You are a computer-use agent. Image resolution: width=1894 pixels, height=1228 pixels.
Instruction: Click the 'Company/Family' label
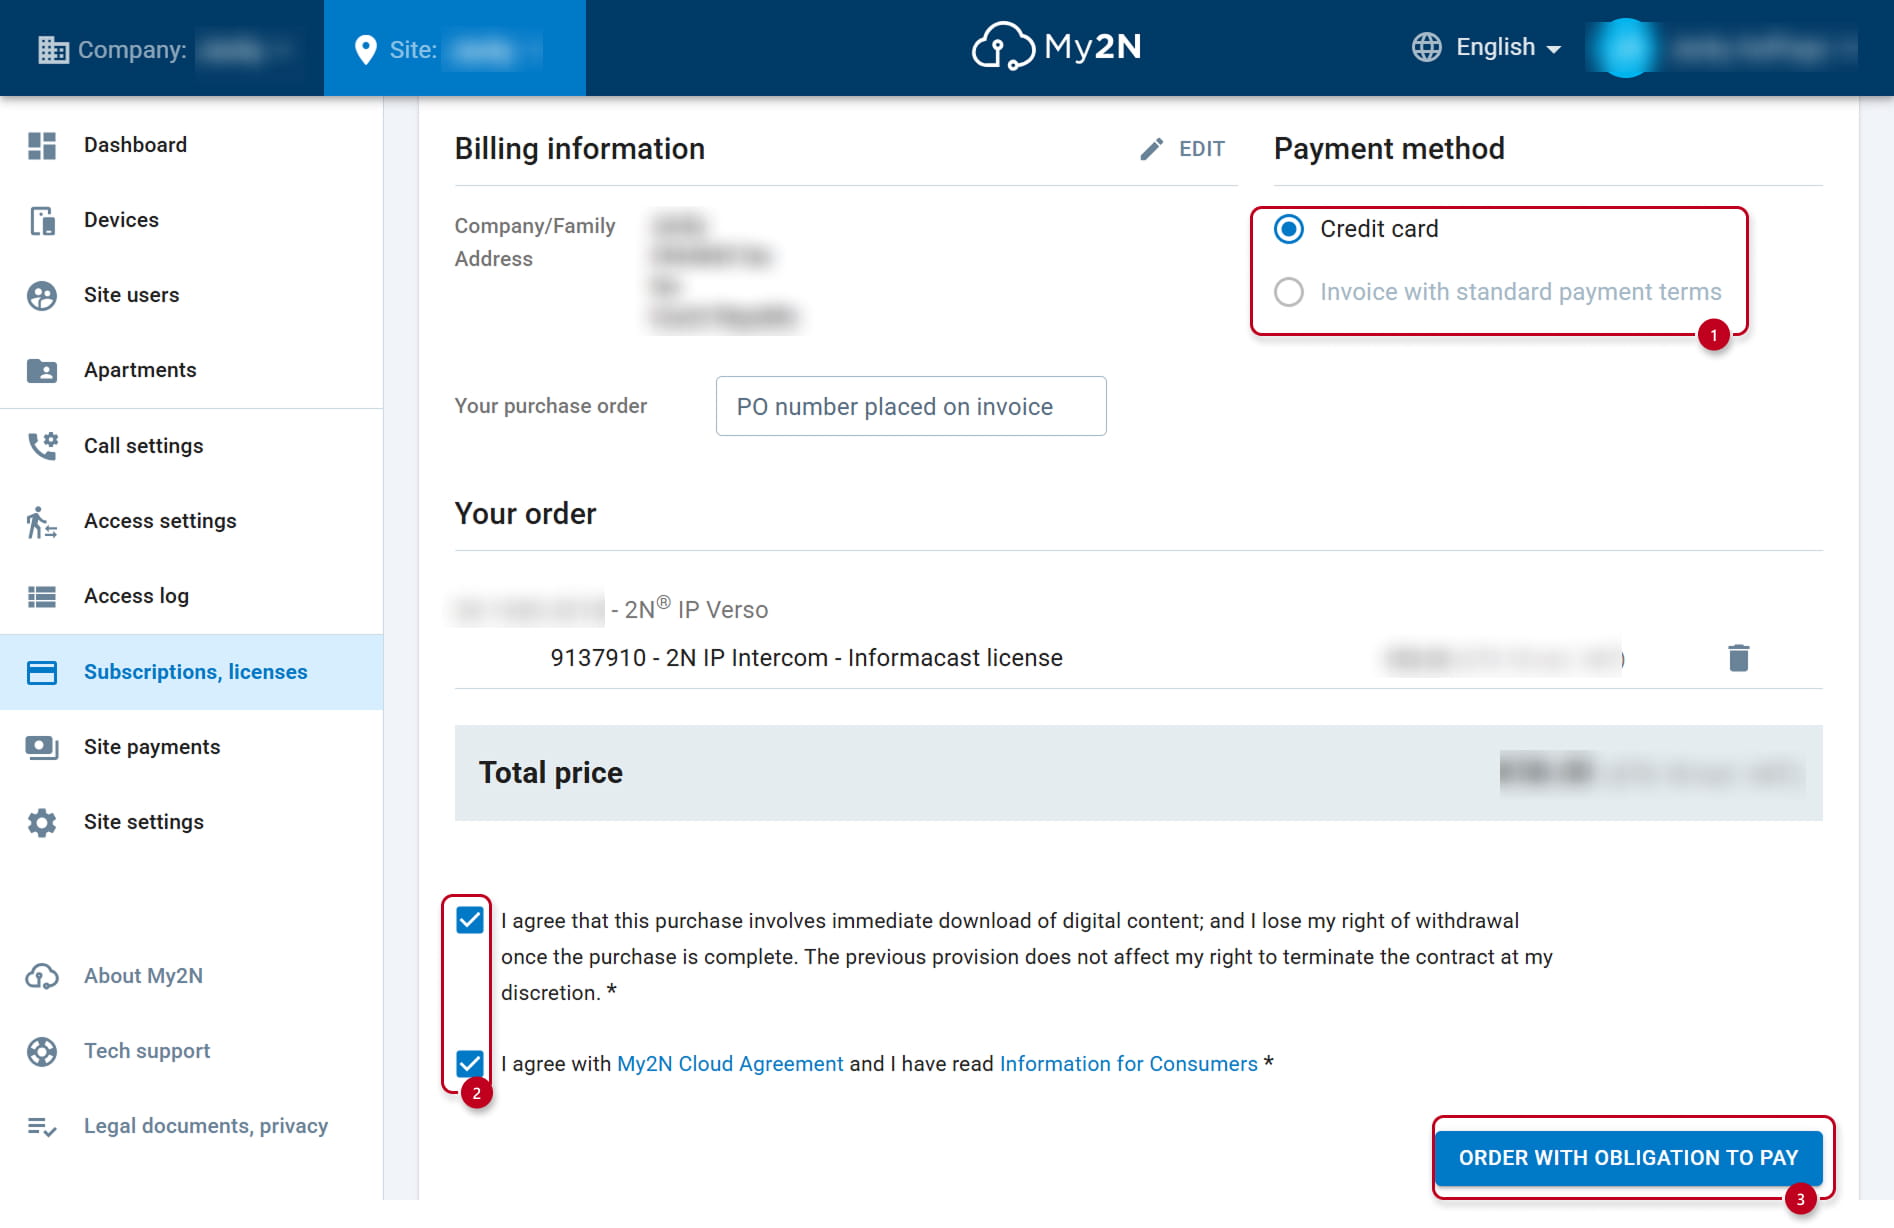535,226
